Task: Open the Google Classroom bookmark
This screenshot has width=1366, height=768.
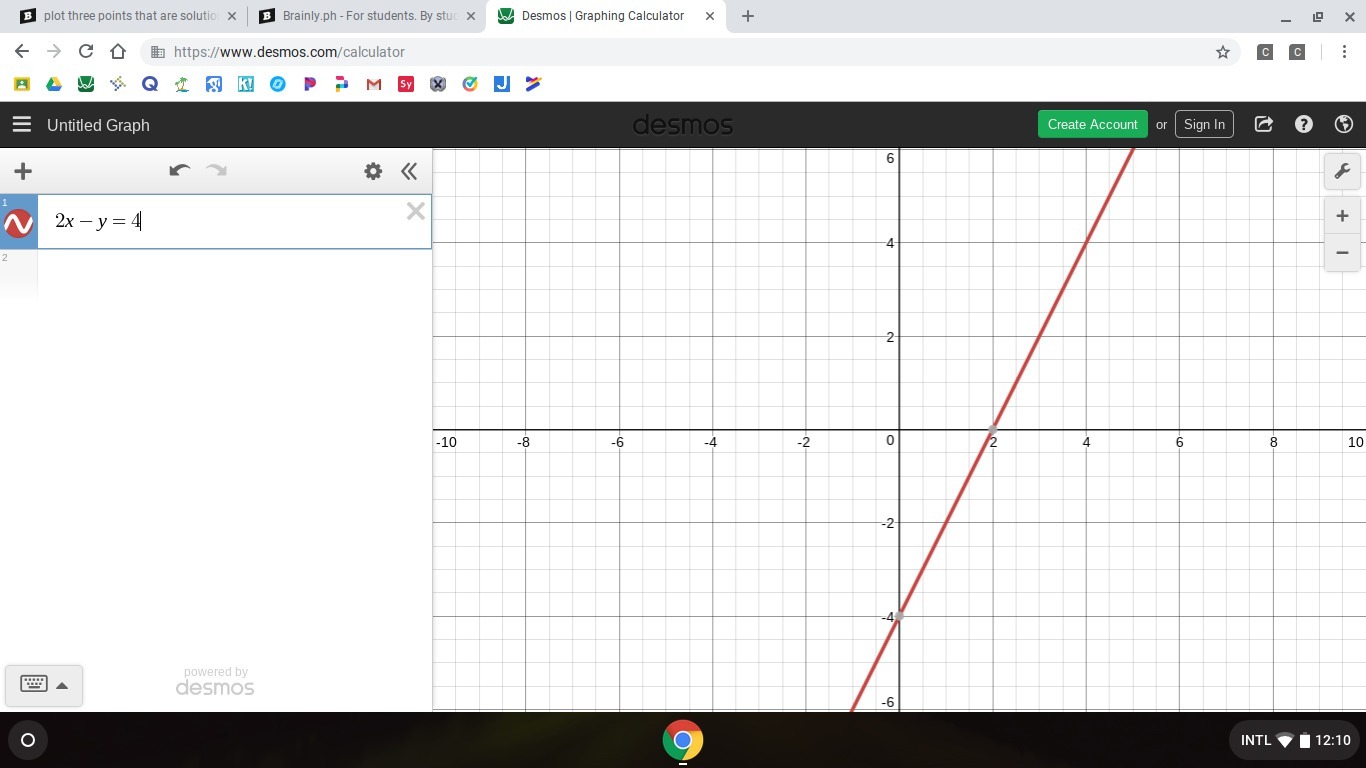Action: pyautogui.click(x=22, y=84)
